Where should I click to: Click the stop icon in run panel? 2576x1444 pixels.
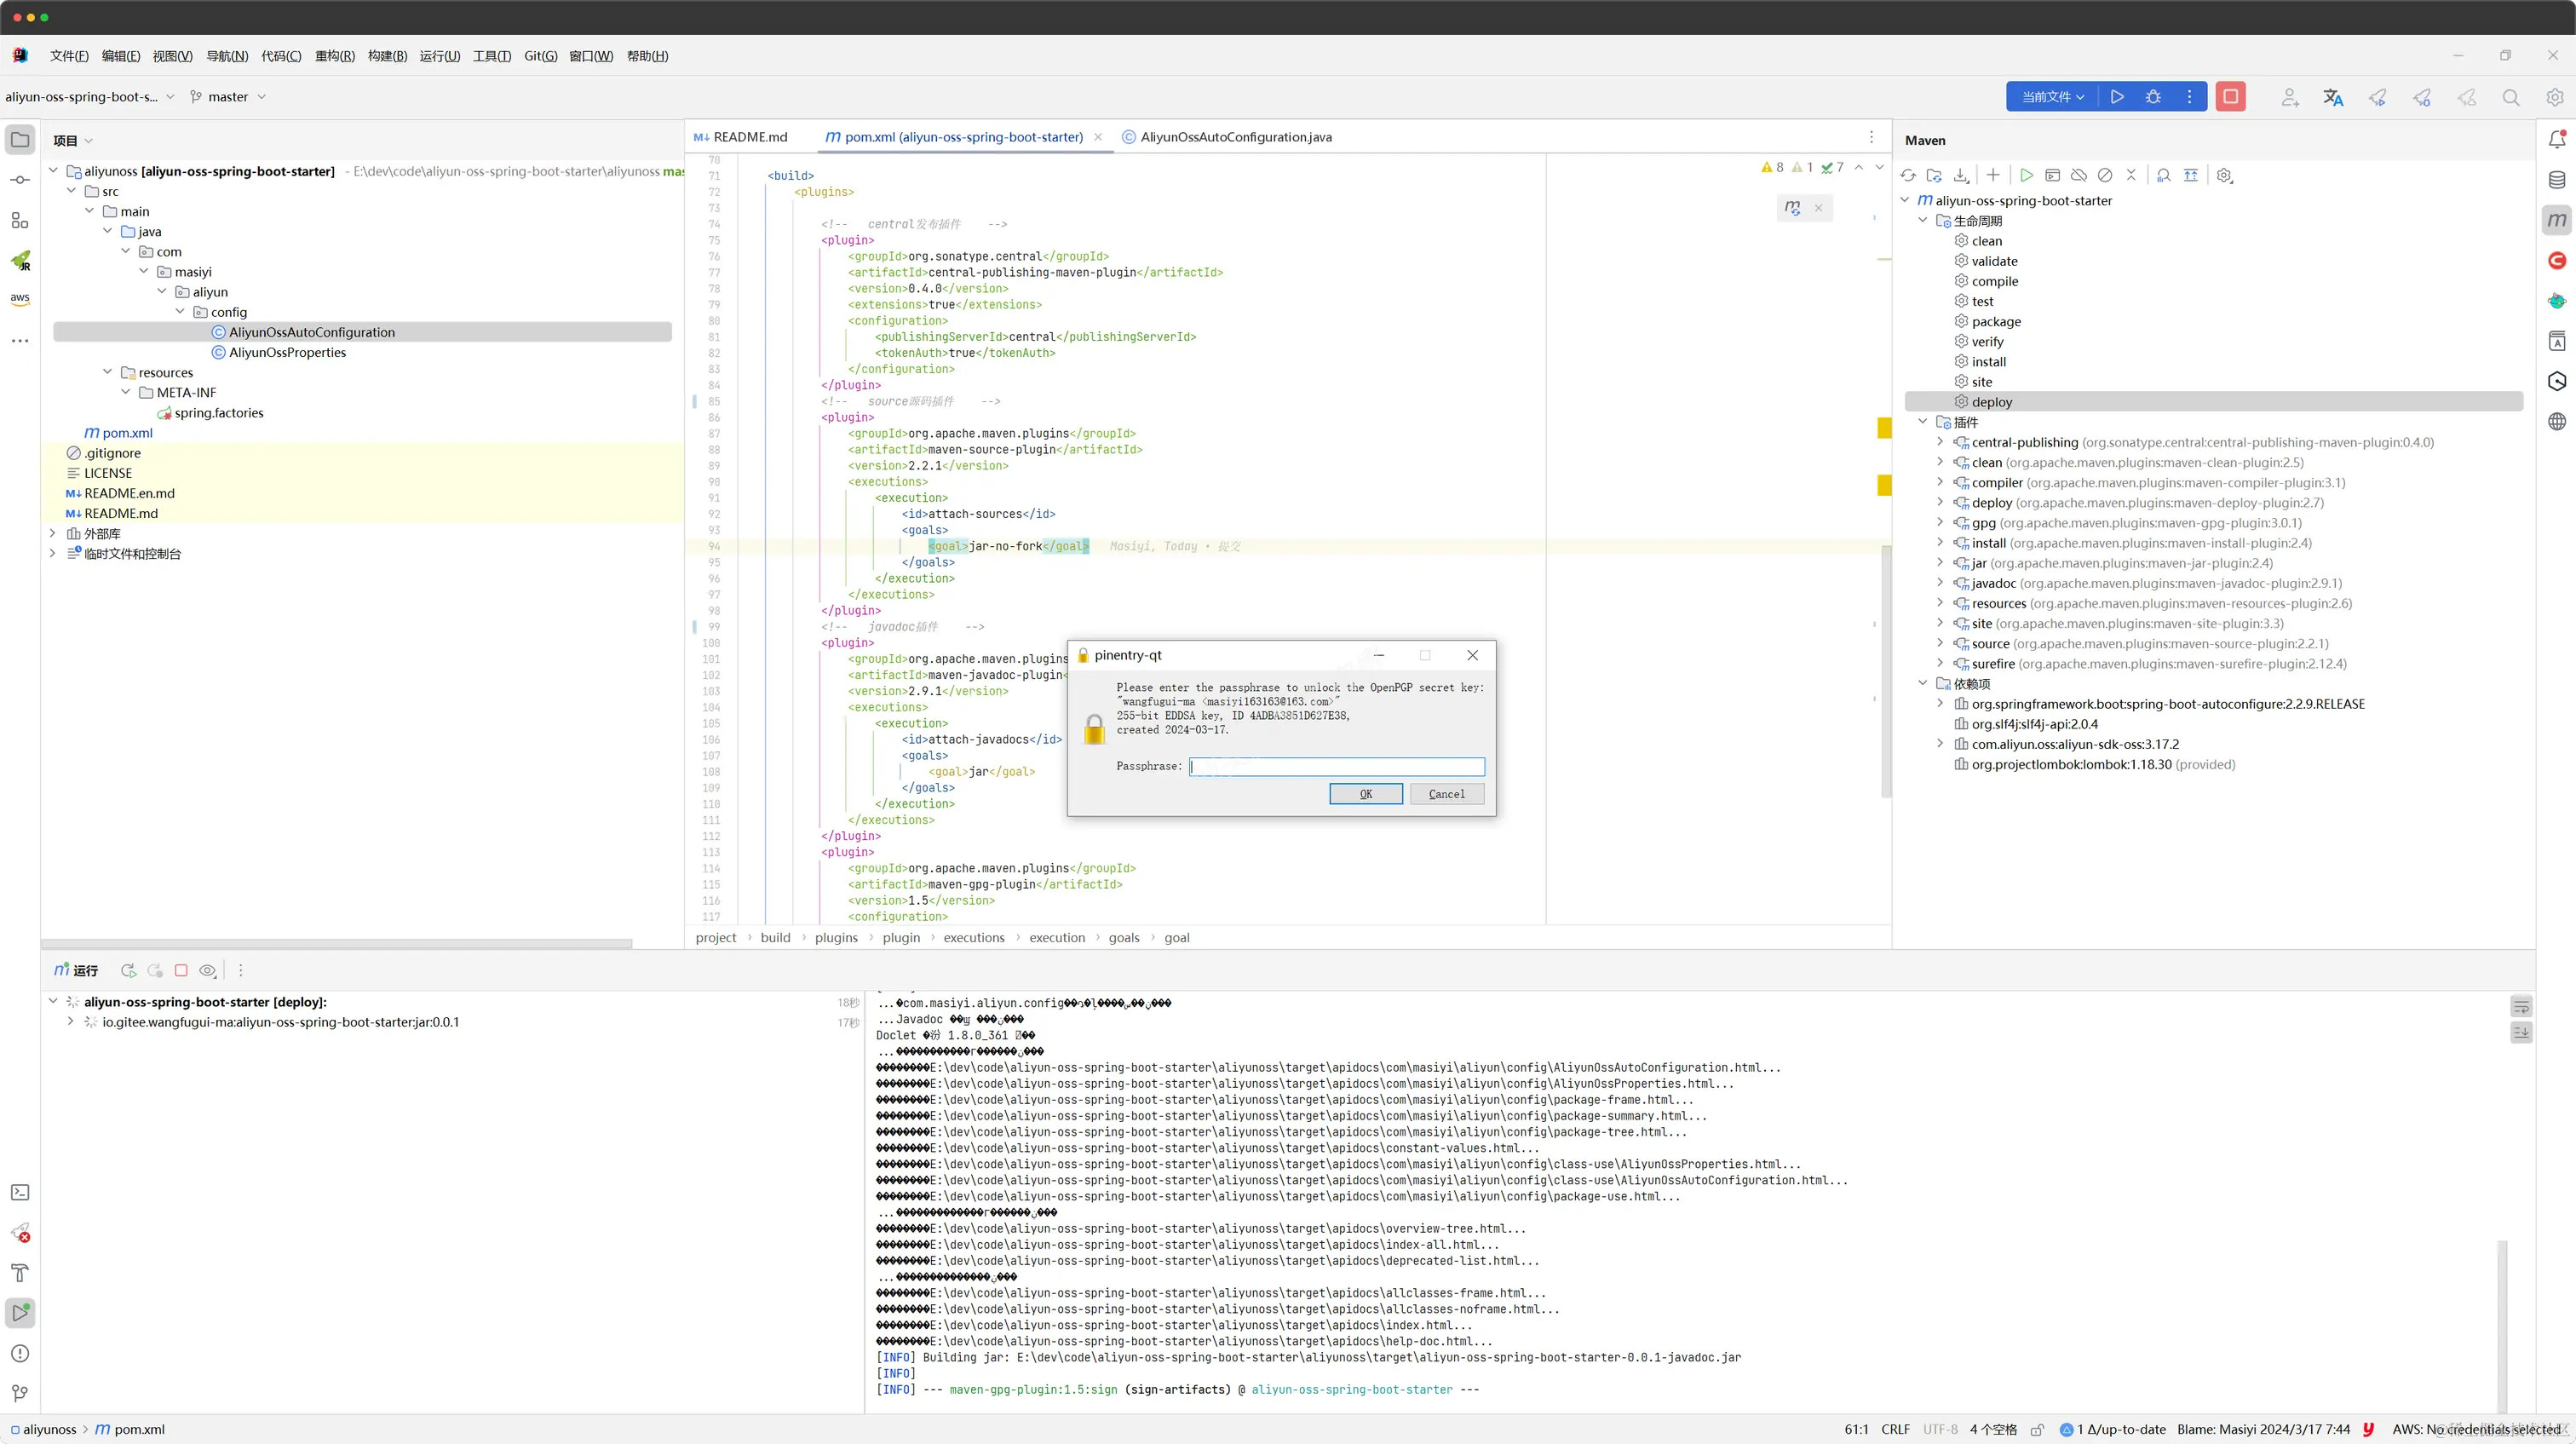pos(181,970)
